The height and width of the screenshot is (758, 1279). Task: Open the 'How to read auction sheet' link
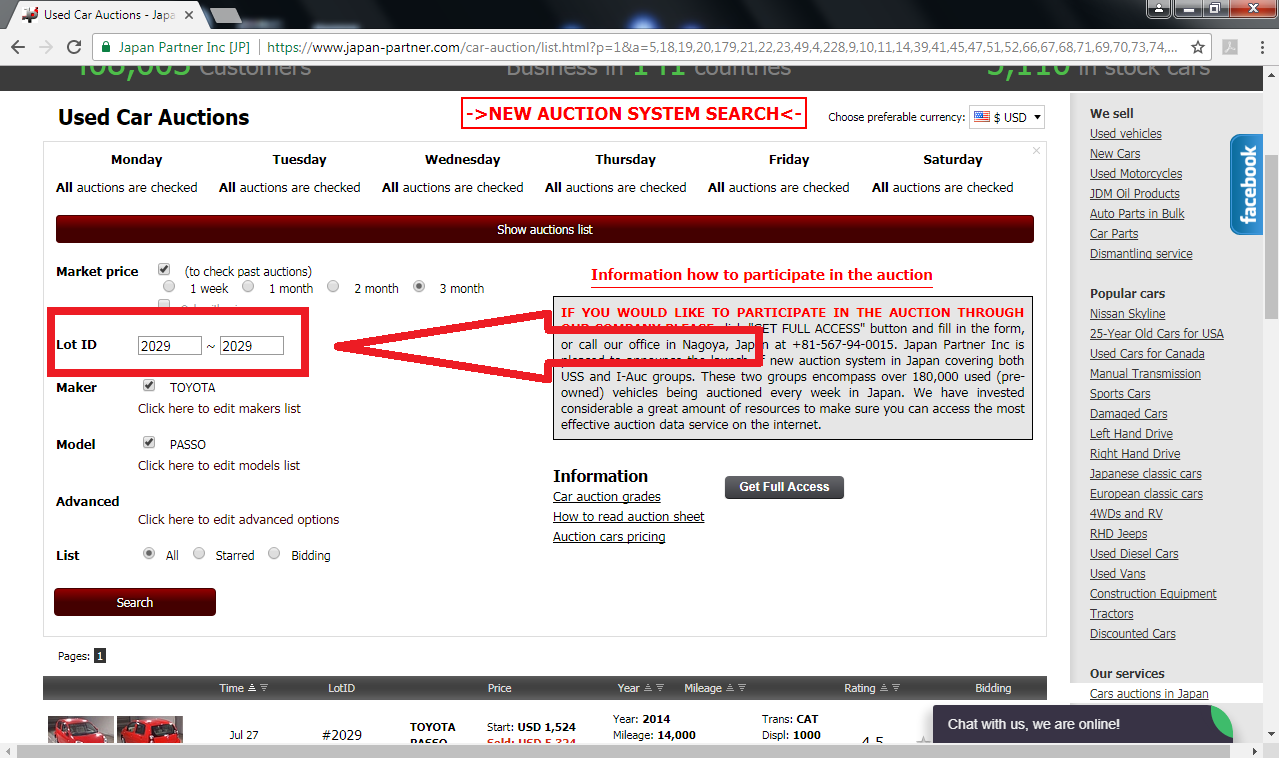628,516
